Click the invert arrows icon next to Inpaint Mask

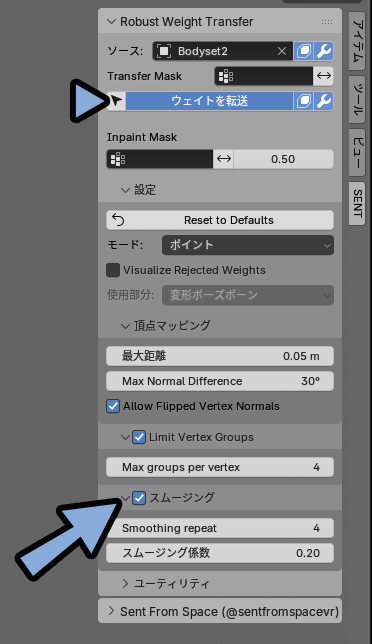[x=223, y=159]
